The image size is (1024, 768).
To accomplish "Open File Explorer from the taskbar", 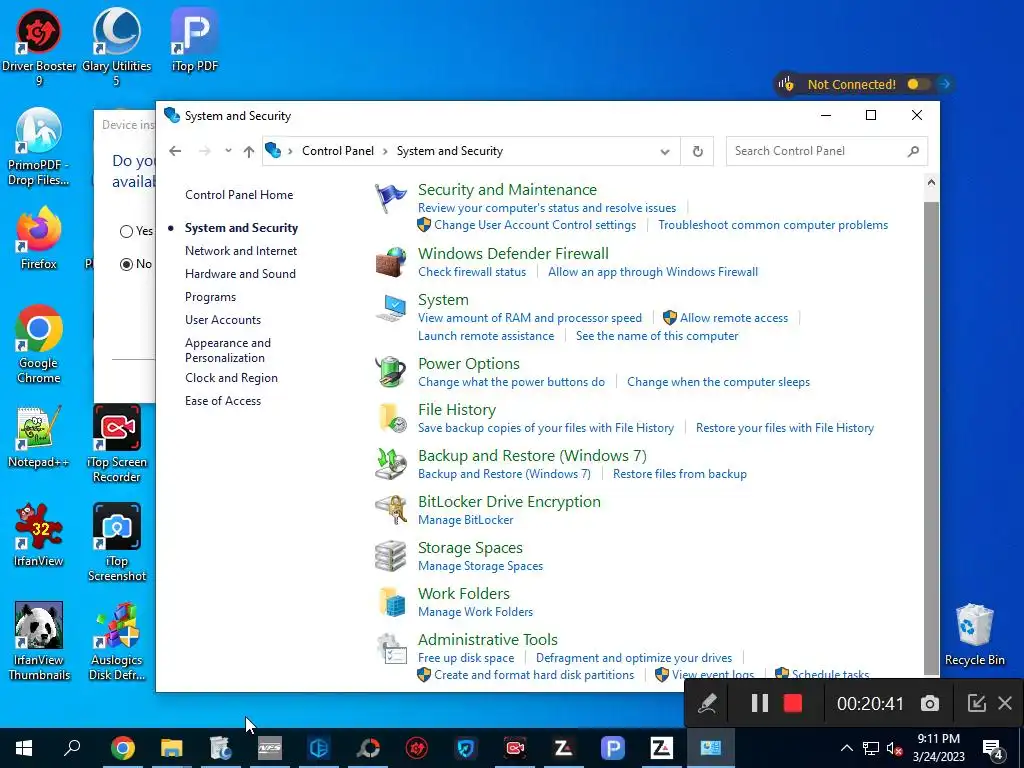I will click(172, 748).
